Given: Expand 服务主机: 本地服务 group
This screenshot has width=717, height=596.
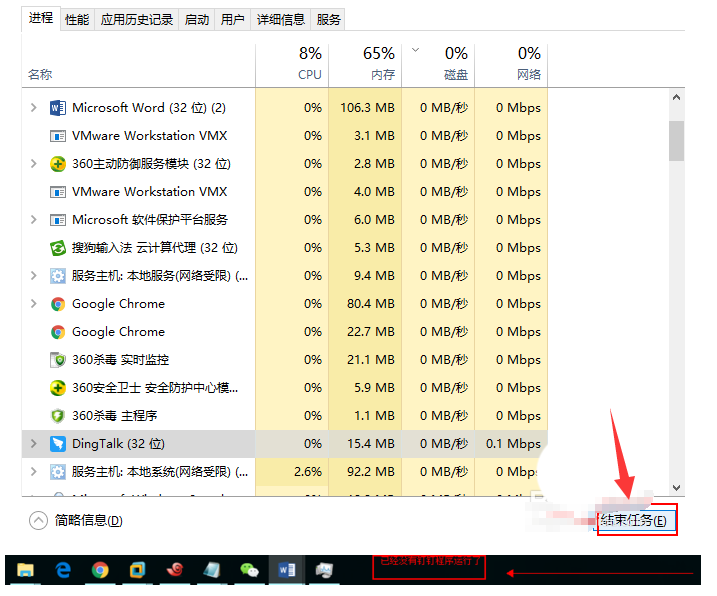Looking at the screenshot, I should tap(33, 276).
